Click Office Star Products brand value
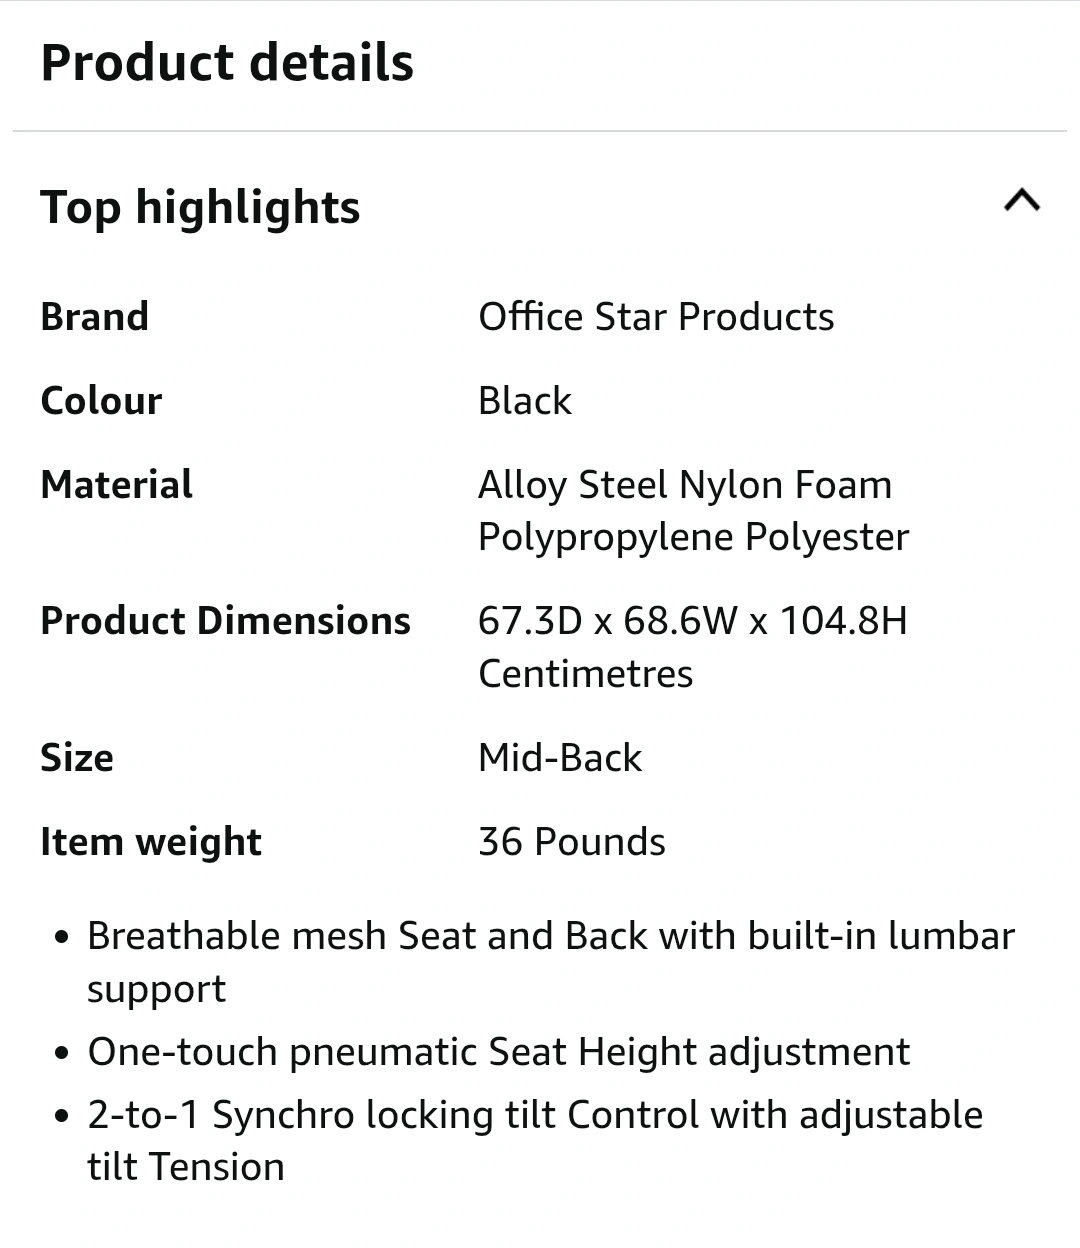Image resolution: width=1080 pixels, height=1248 pixels. click(x=656, y=317)
